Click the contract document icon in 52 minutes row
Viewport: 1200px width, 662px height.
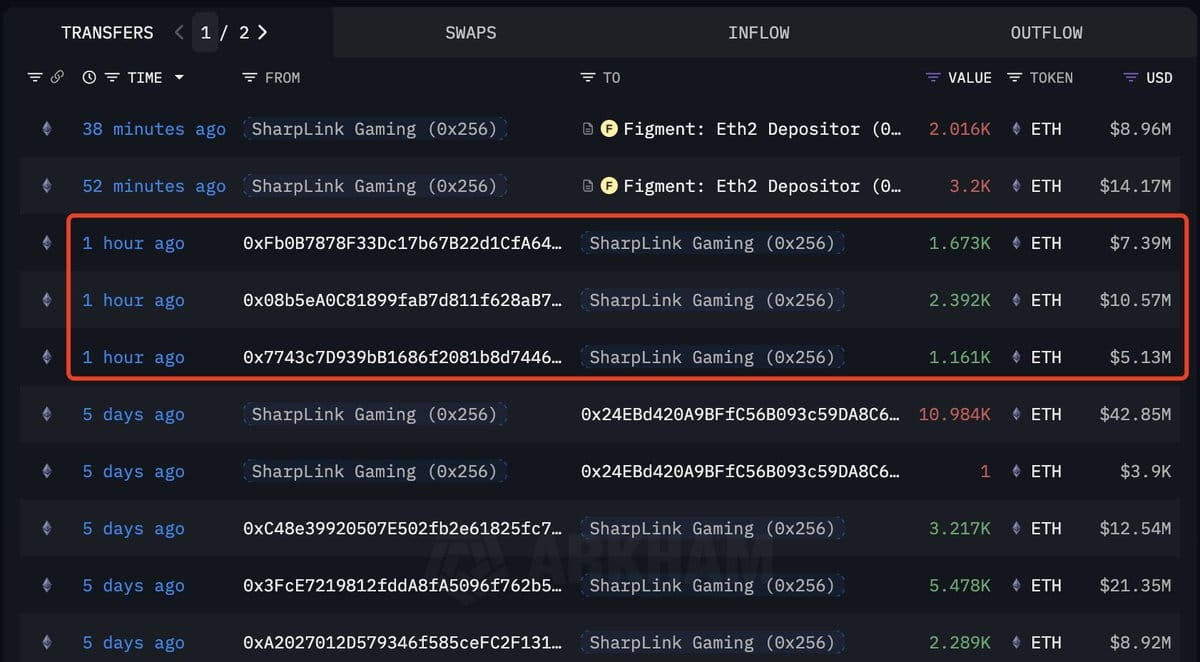[588, 186]
